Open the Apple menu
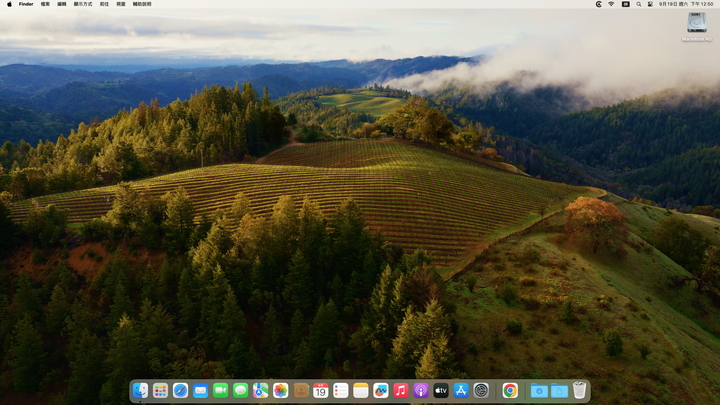This screenshot has width=720, height=405. (9, 4)
